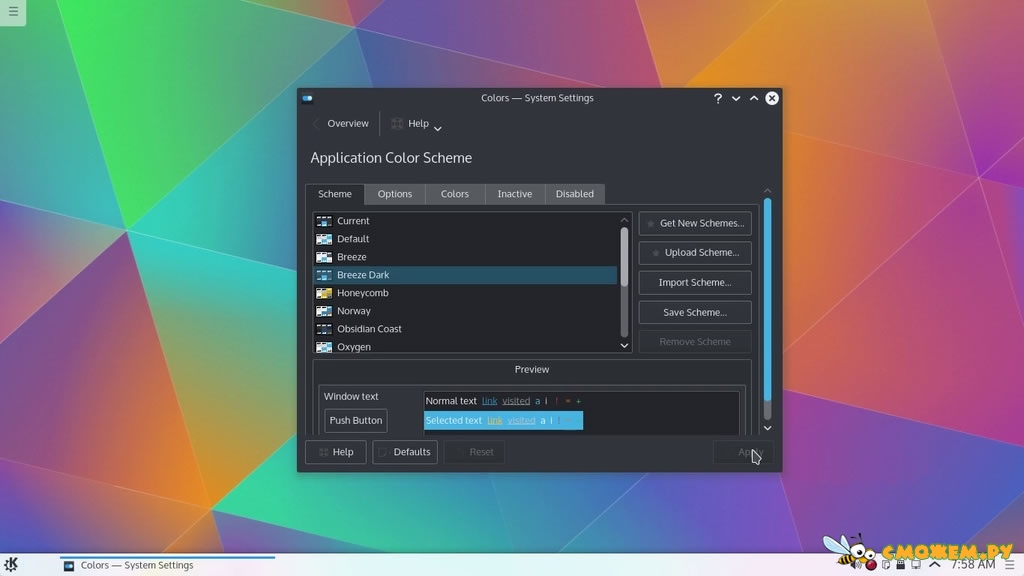The width and height of the screenshot is (1024, 576).
Task: Click the Colors — System Settings taskbar entry
Action: coord(167,565)
